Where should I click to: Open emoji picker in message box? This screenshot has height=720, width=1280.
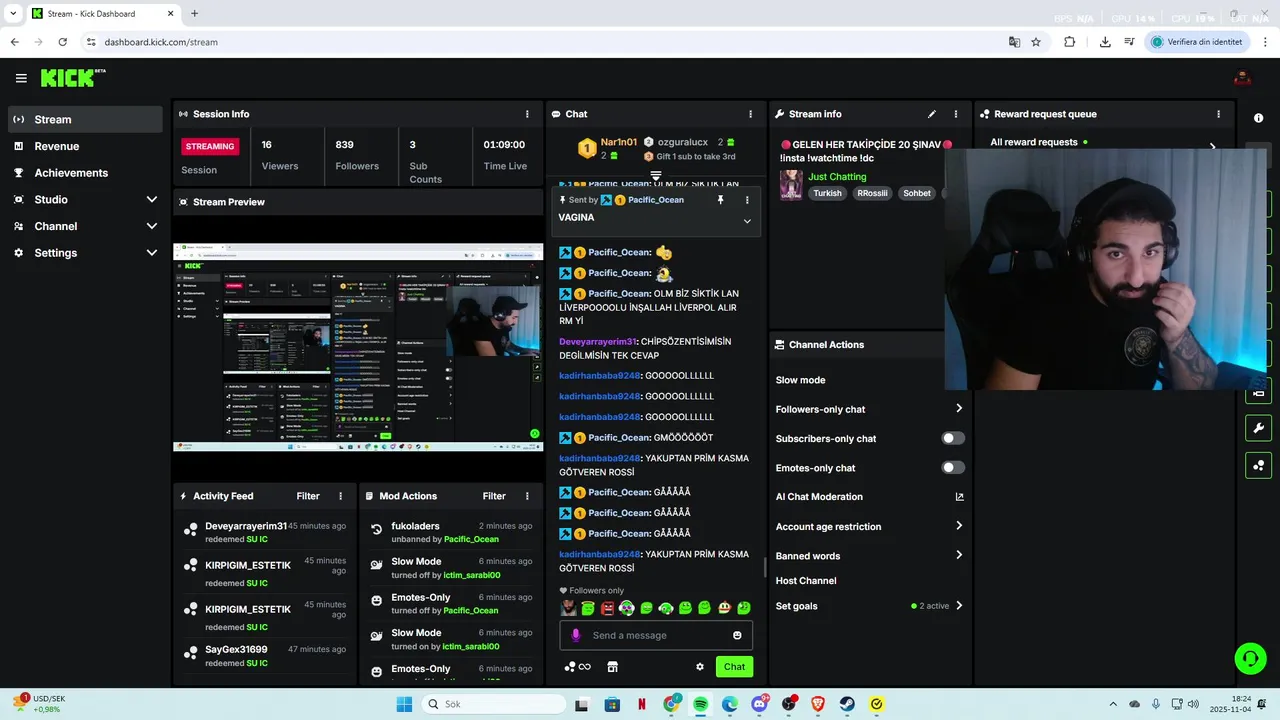click(737, 635)
